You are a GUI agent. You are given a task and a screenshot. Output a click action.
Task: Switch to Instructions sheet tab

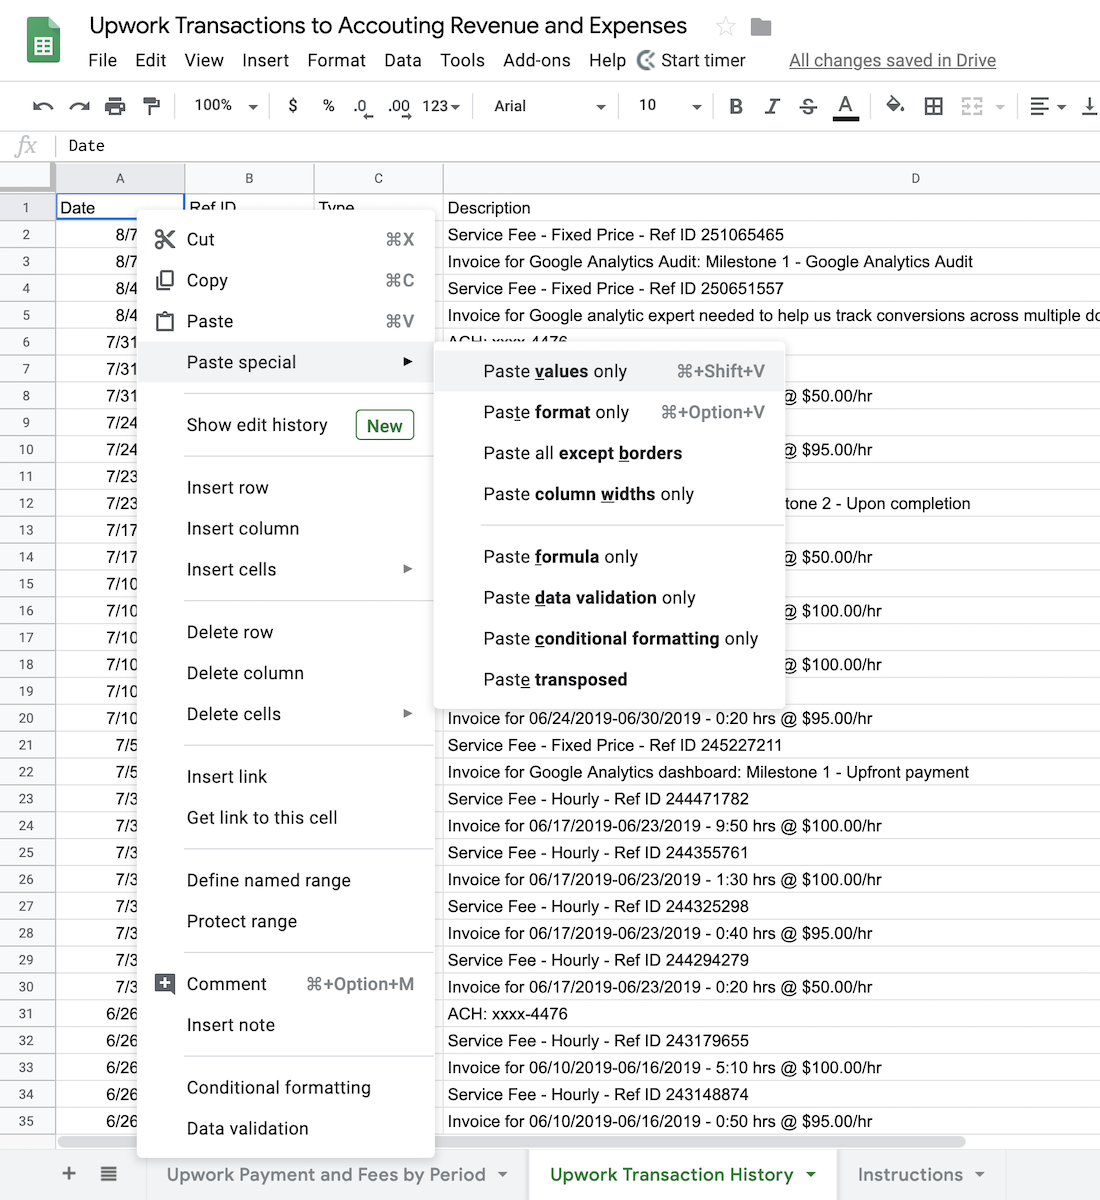pos(921,1175)
